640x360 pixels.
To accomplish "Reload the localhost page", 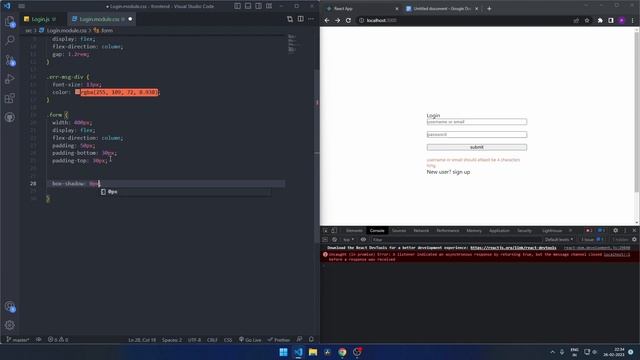I will tap(348, 20).
